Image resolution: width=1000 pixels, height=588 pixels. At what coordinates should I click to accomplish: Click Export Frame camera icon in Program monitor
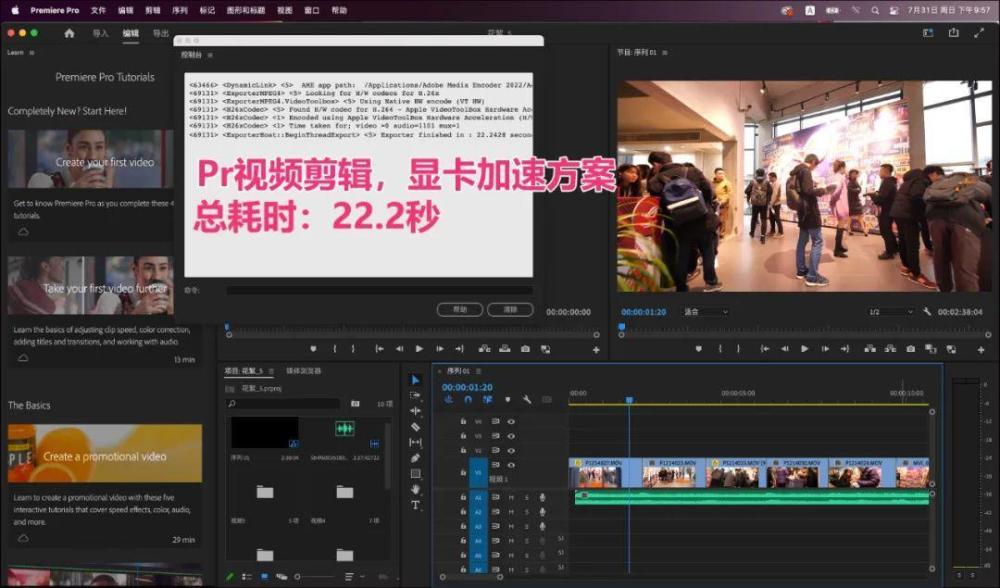pos(911,349)
